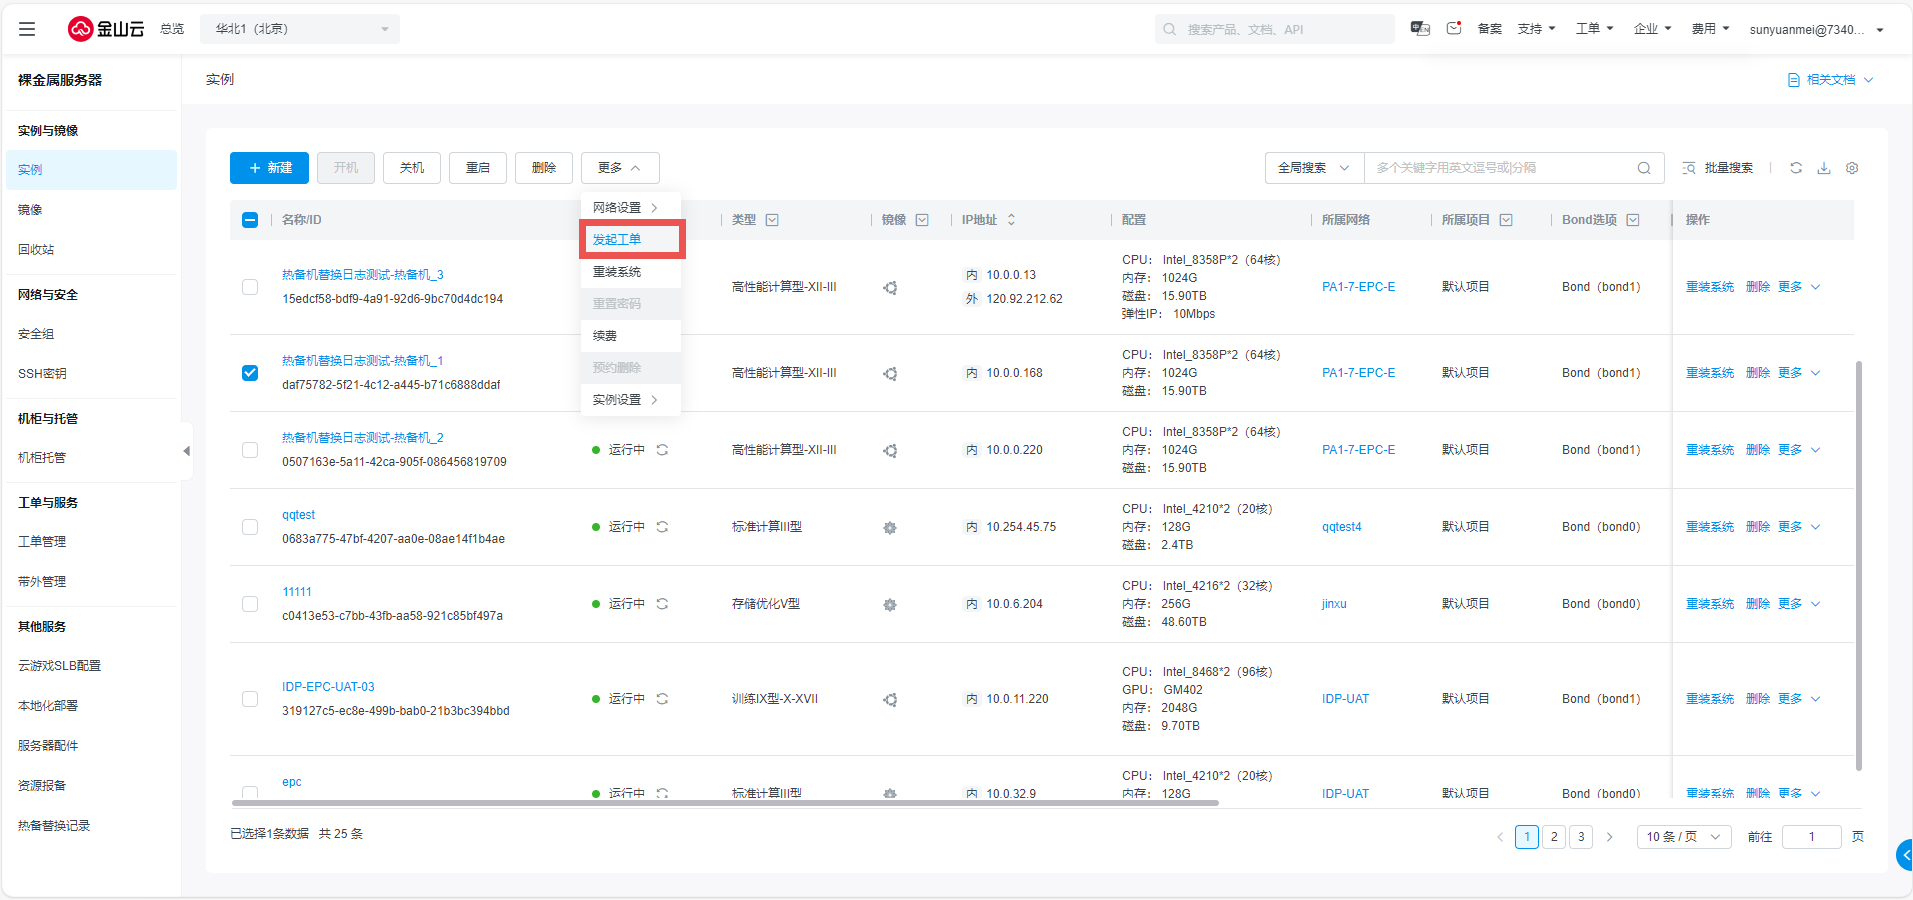Open table column settings gear icon
The height and width of the screenshot is (900, 1913).
[1852, 168]
